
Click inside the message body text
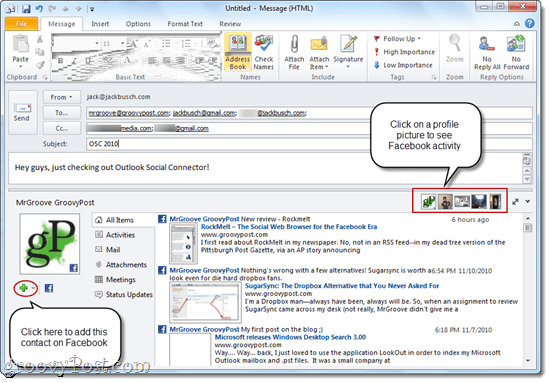[x=112, y=167]
